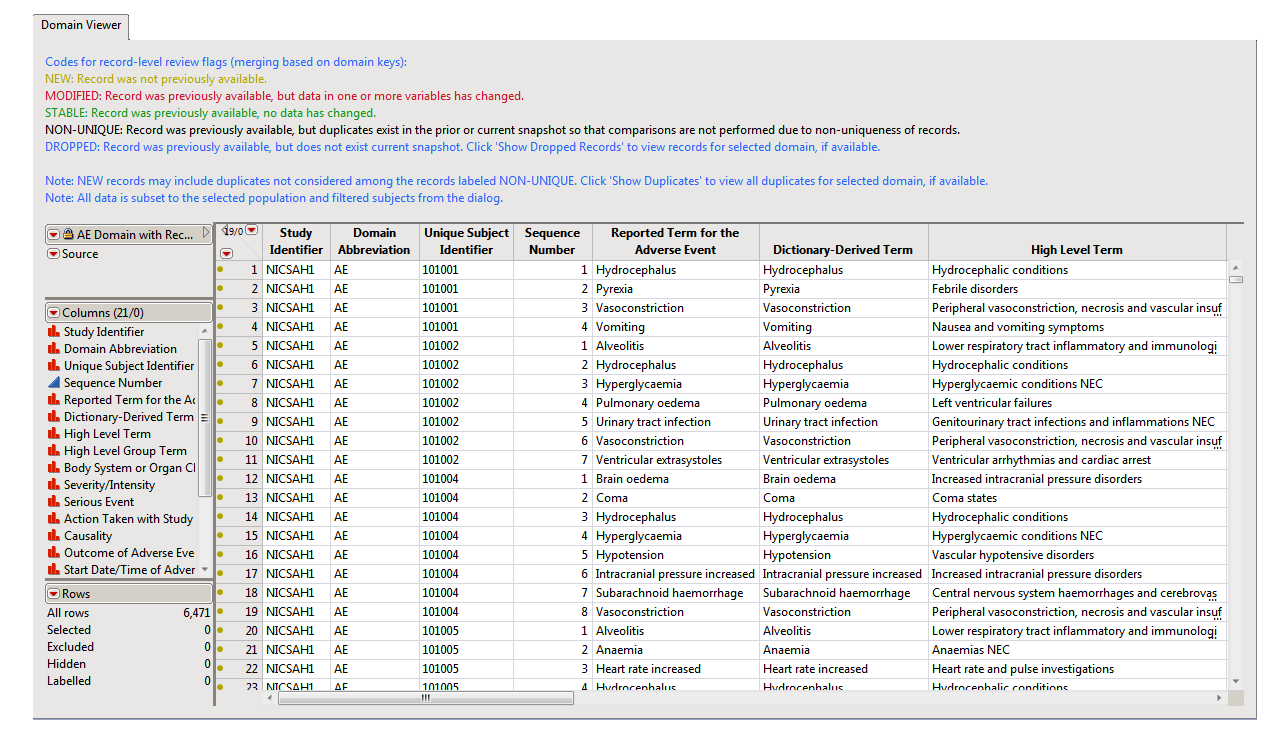Click the Unique Subject Identifier column header
Image resolution: width=1275 pixels, height=739 pixels.
(x=466, y=241)
